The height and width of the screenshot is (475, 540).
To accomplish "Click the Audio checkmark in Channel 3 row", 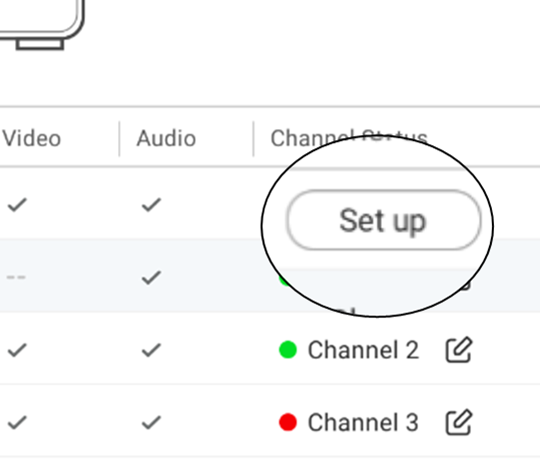I will pyautogui.click(x=151, y=422).
